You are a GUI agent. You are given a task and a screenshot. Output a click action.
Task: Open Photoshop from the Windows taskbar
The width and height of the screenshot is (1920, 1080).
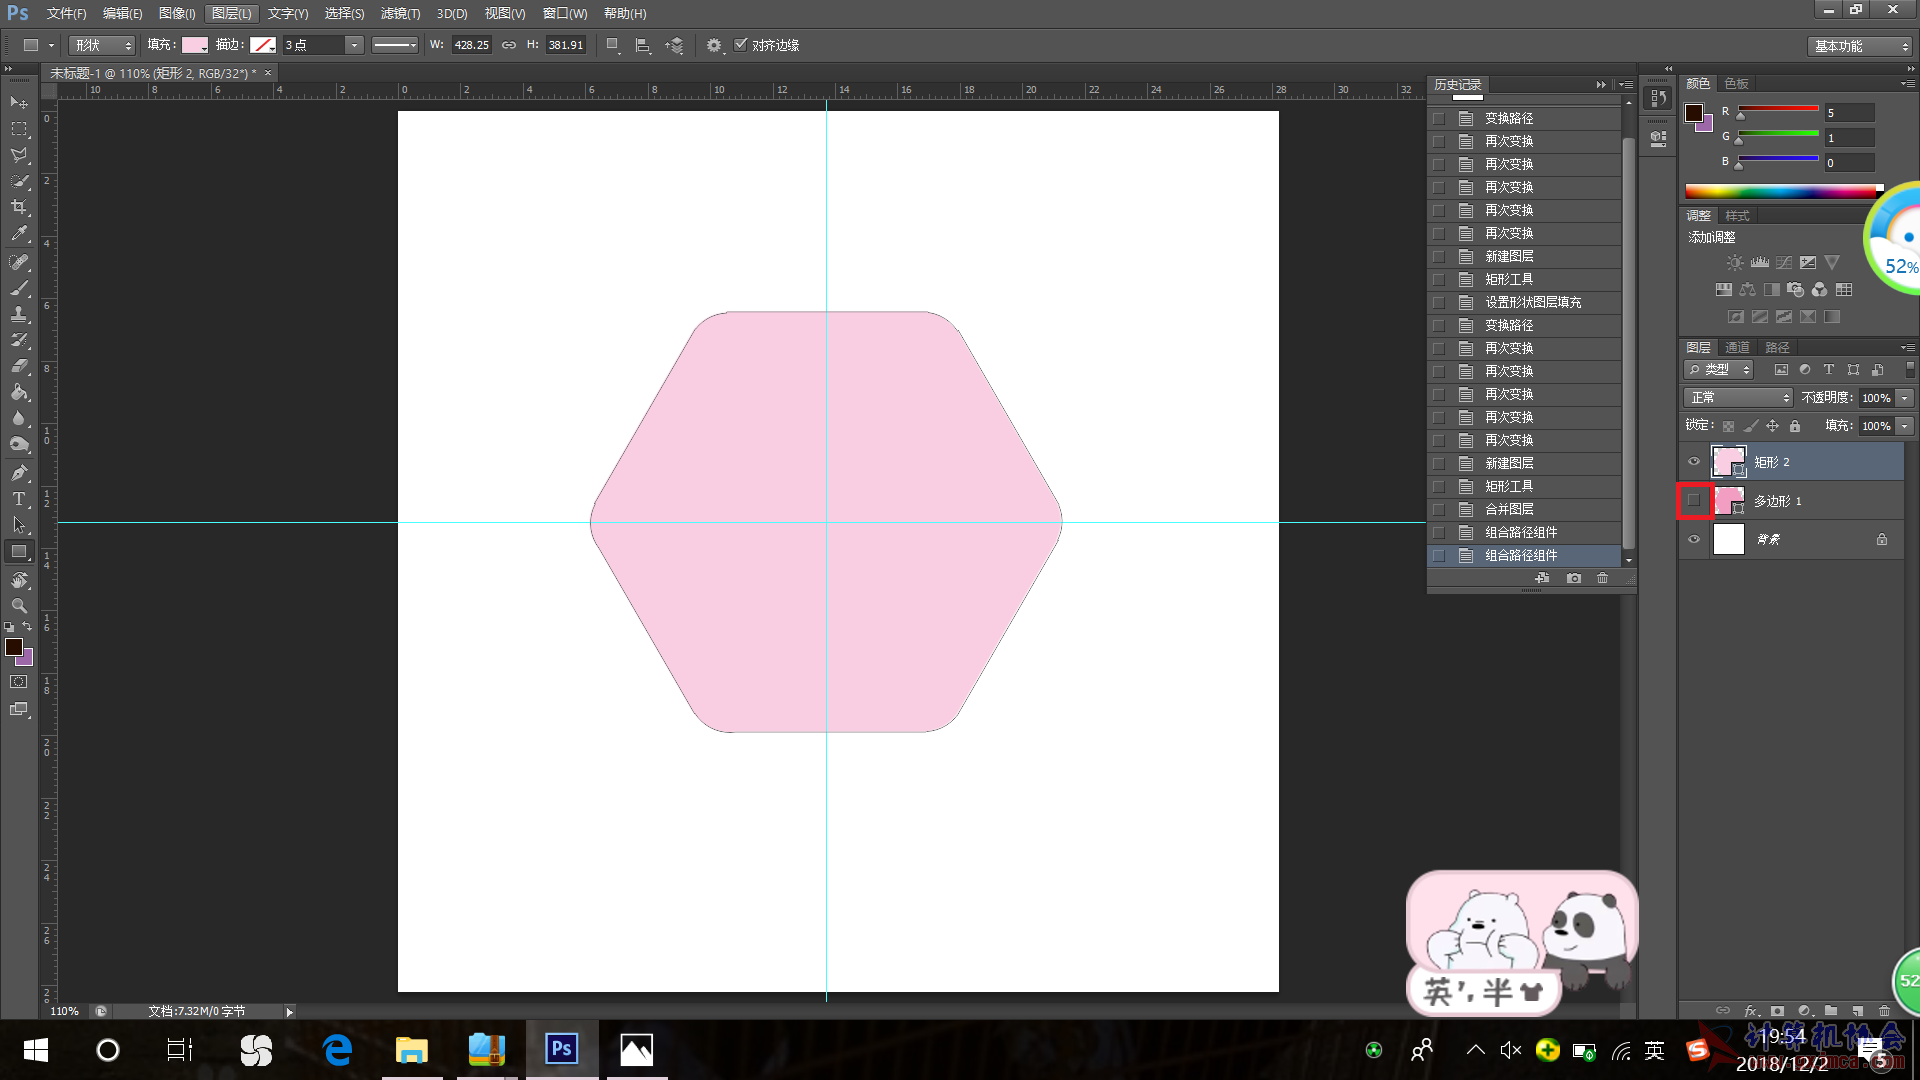pyautogui.click(x=561, y=1049)
